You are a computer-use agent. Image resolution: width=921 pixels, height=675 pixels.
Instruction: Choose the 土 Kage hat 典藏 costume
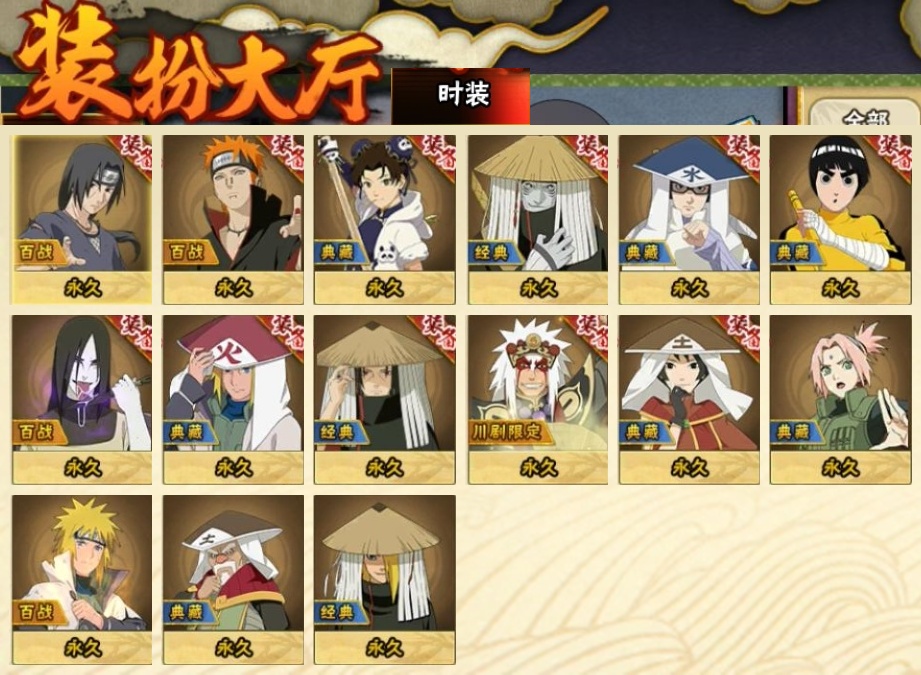click(x=689, y=399)
